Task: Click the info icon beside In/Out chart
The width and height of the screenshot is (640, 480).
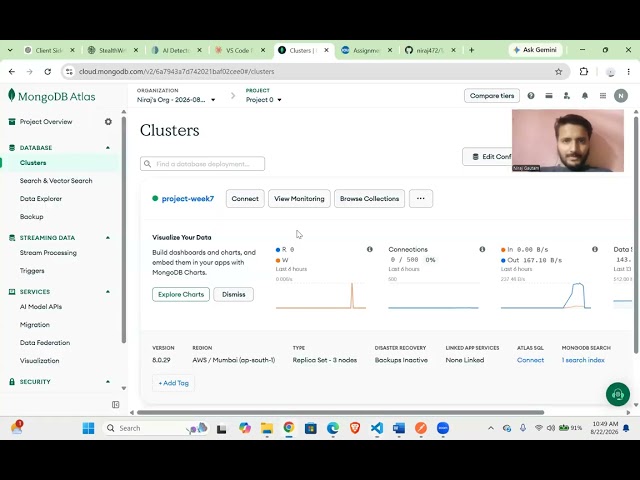Action: tap(595, 249)
